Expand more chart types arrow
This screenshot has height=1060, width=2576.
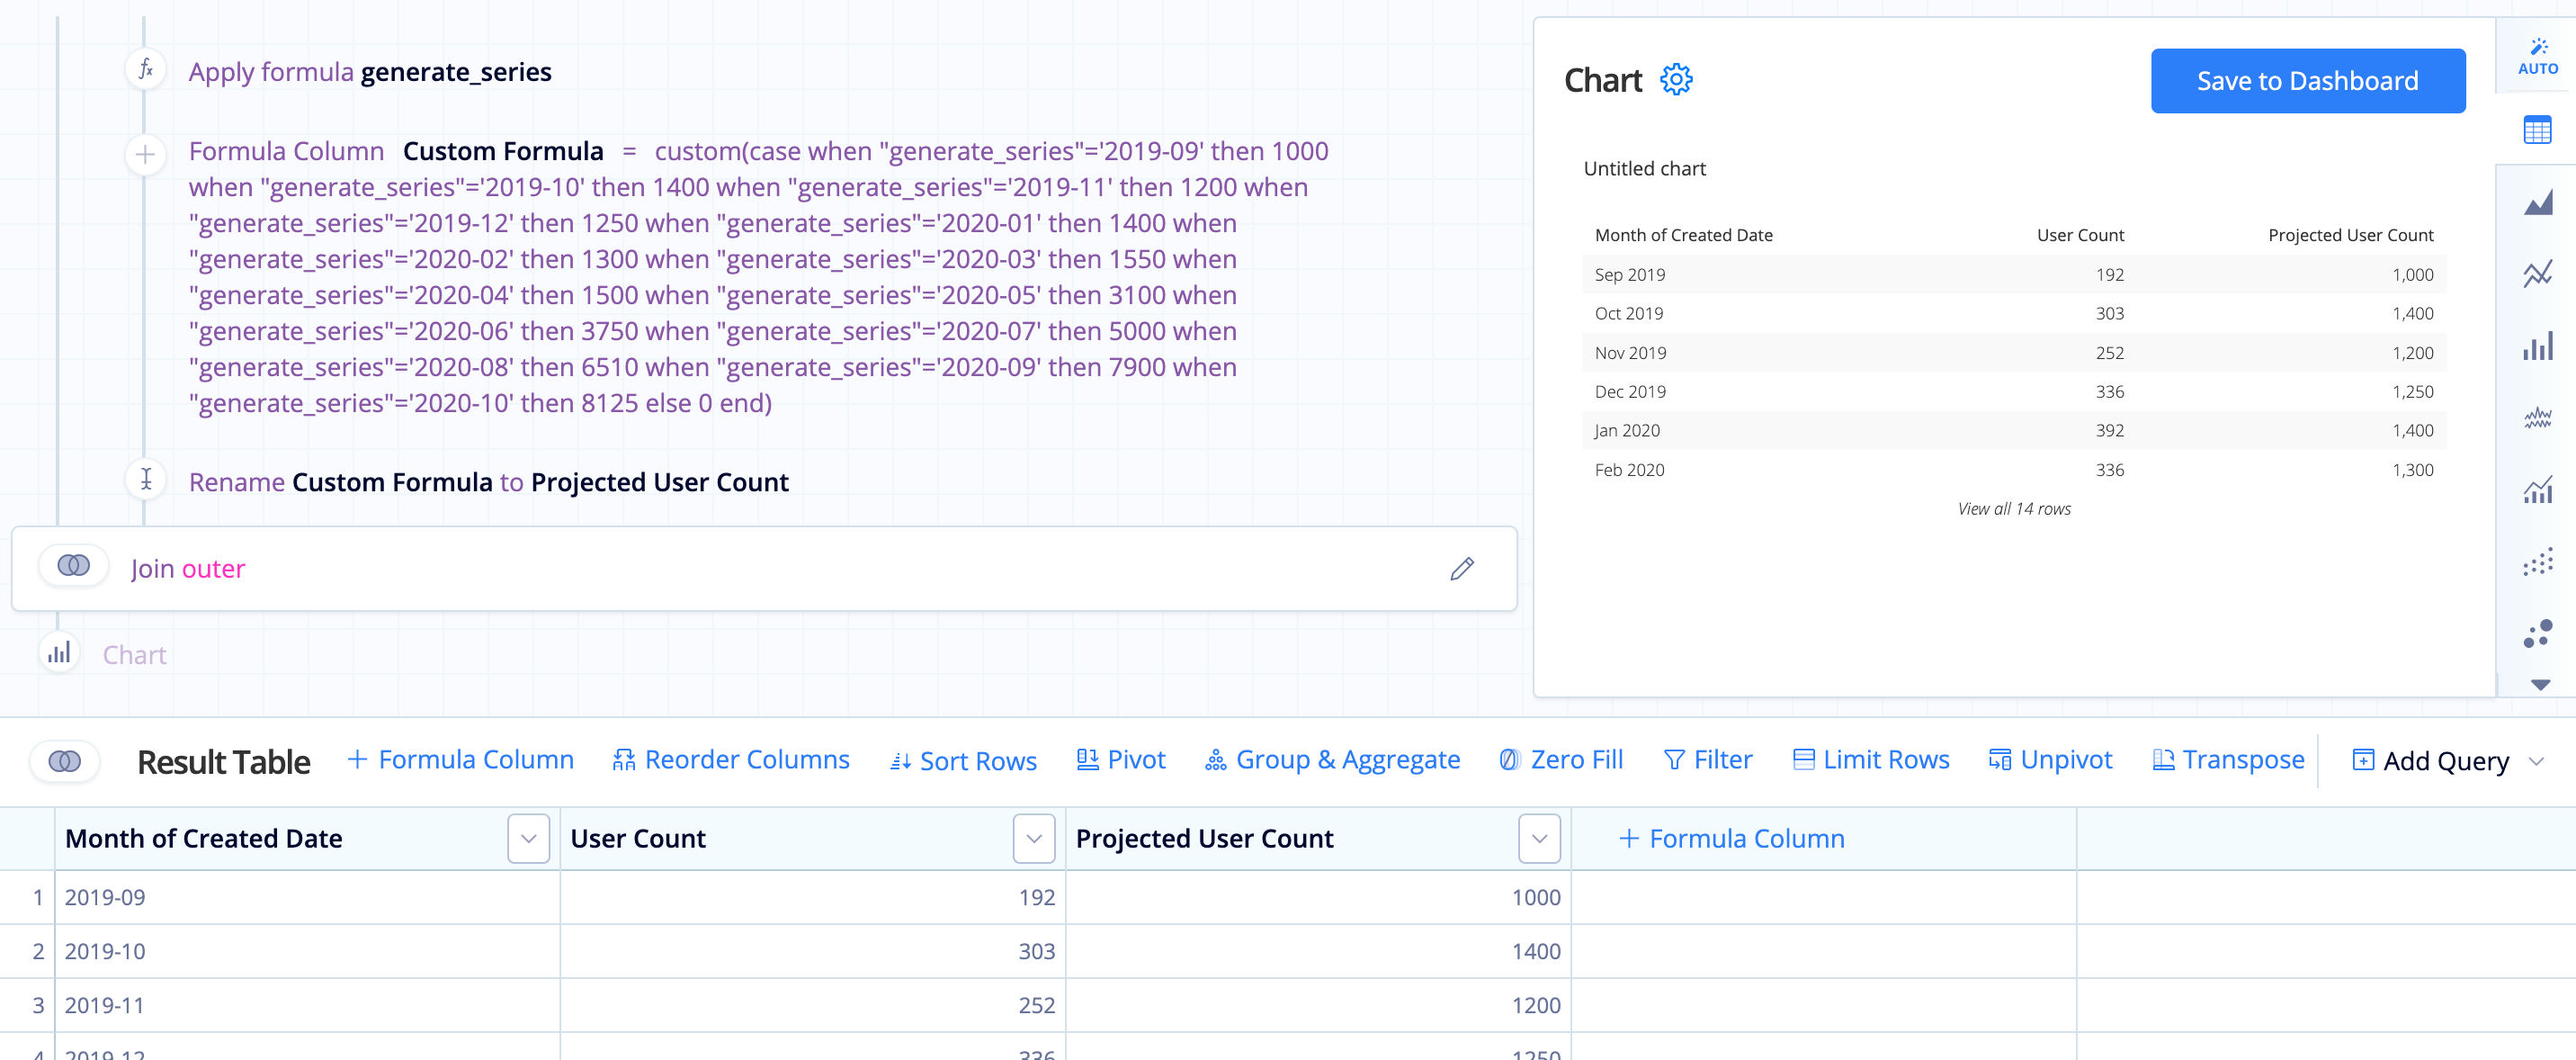[x=2540, y=685]
